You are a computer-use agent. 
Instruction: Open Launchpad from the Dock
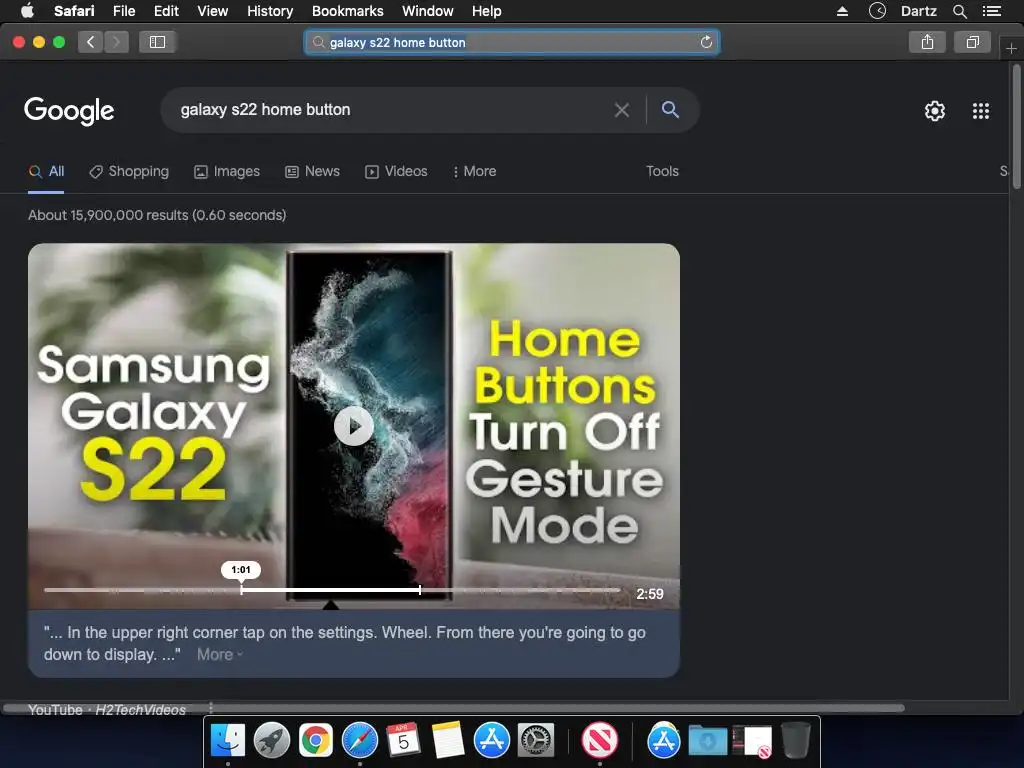click(x=272, y=740)
